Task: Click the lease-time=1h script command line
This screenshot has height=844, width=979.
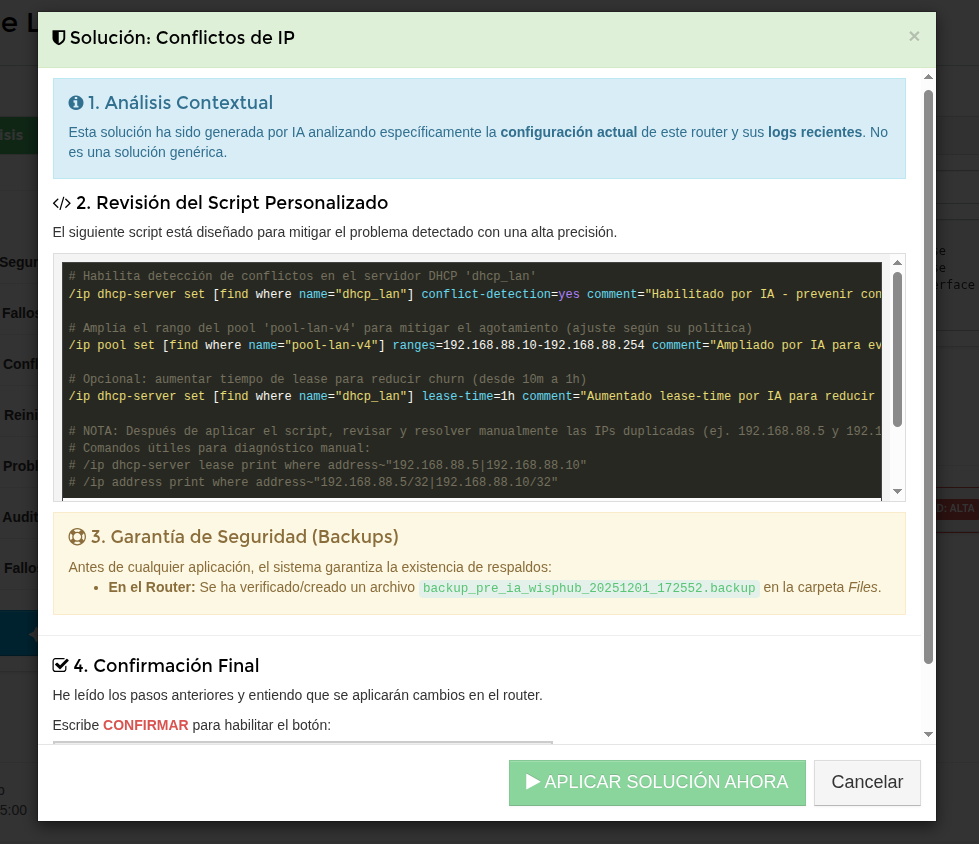Action: pos(470,396)
